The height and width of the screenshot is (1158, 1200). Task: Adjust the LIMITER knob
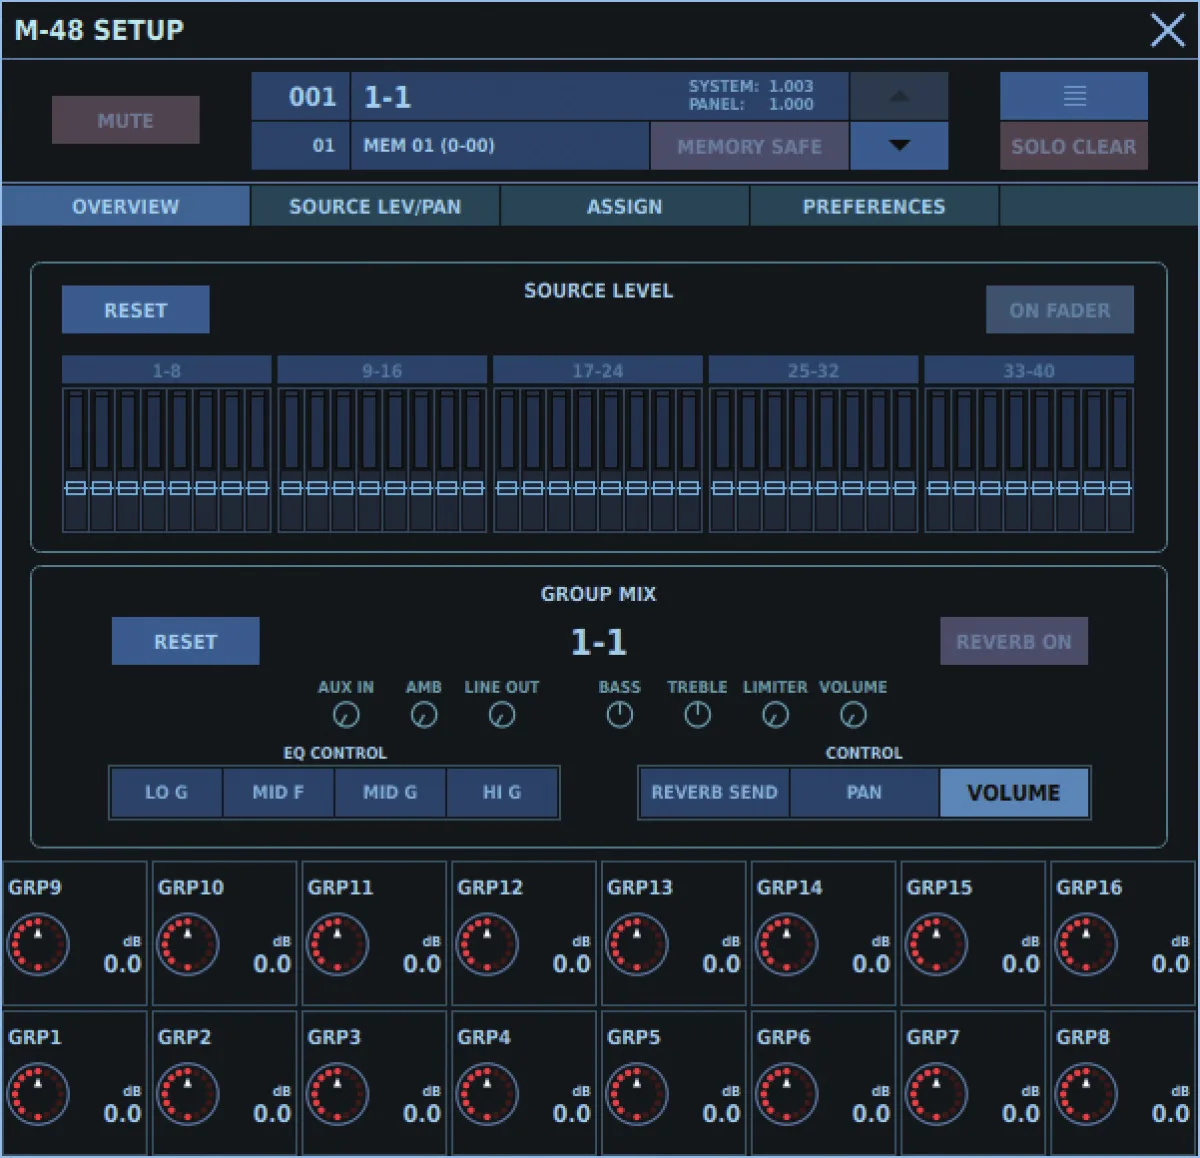pyautogui.click(x=775, y=715)
